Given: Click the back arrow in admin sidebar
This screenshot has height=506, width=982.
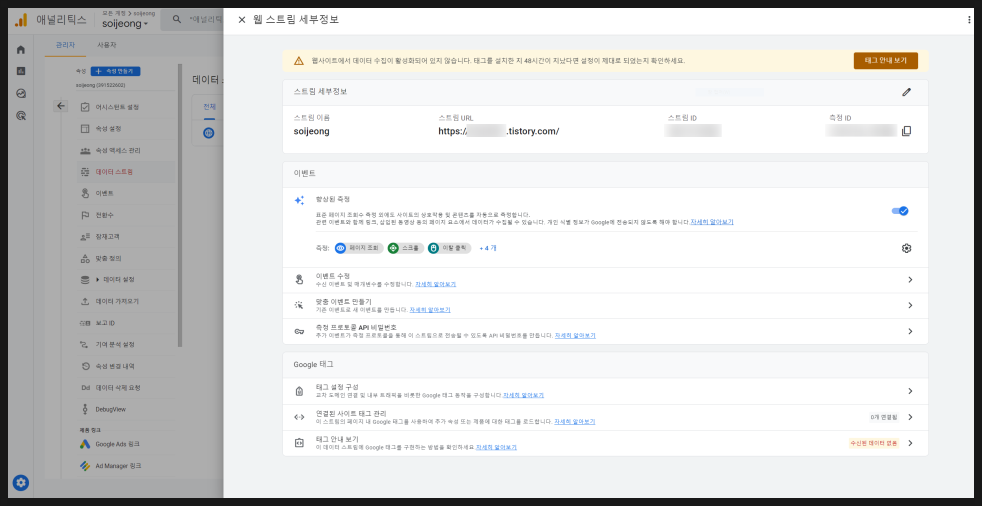Looking at the screenshot, I should (61, 106).
